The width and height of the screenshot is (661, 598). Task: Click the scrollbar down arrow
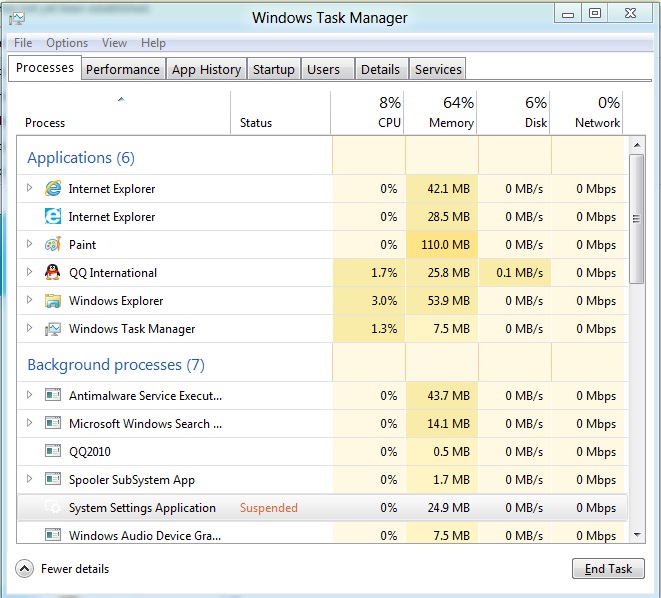click(637, 535)
